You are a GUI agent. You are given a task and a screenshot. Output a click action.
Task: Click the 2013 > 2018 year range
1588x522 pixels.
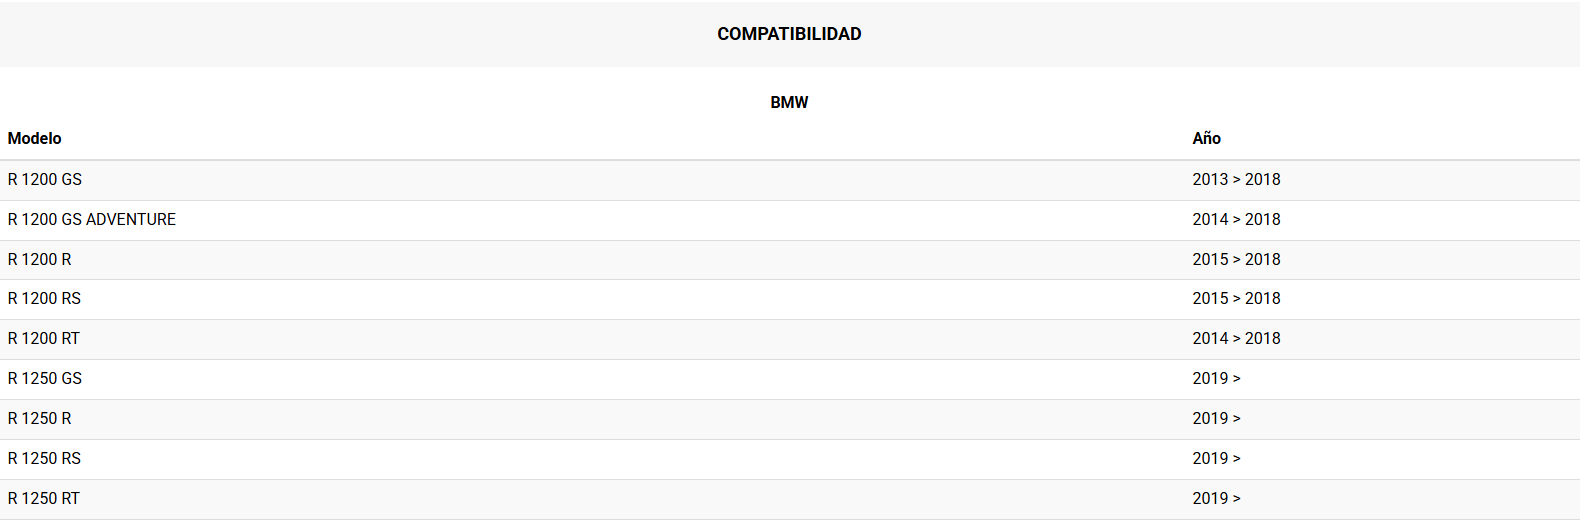[x=1236, y=179]
